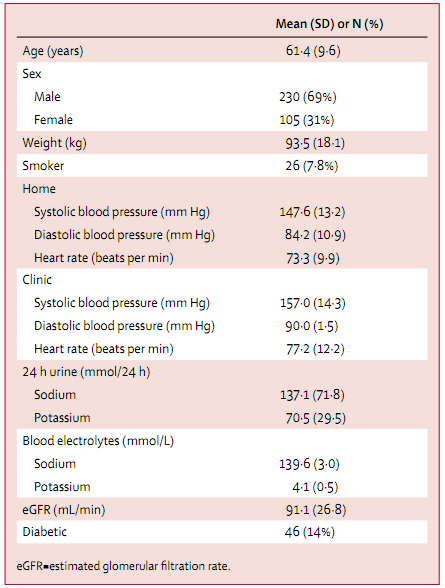Select the Home section heading

point(39,189)
